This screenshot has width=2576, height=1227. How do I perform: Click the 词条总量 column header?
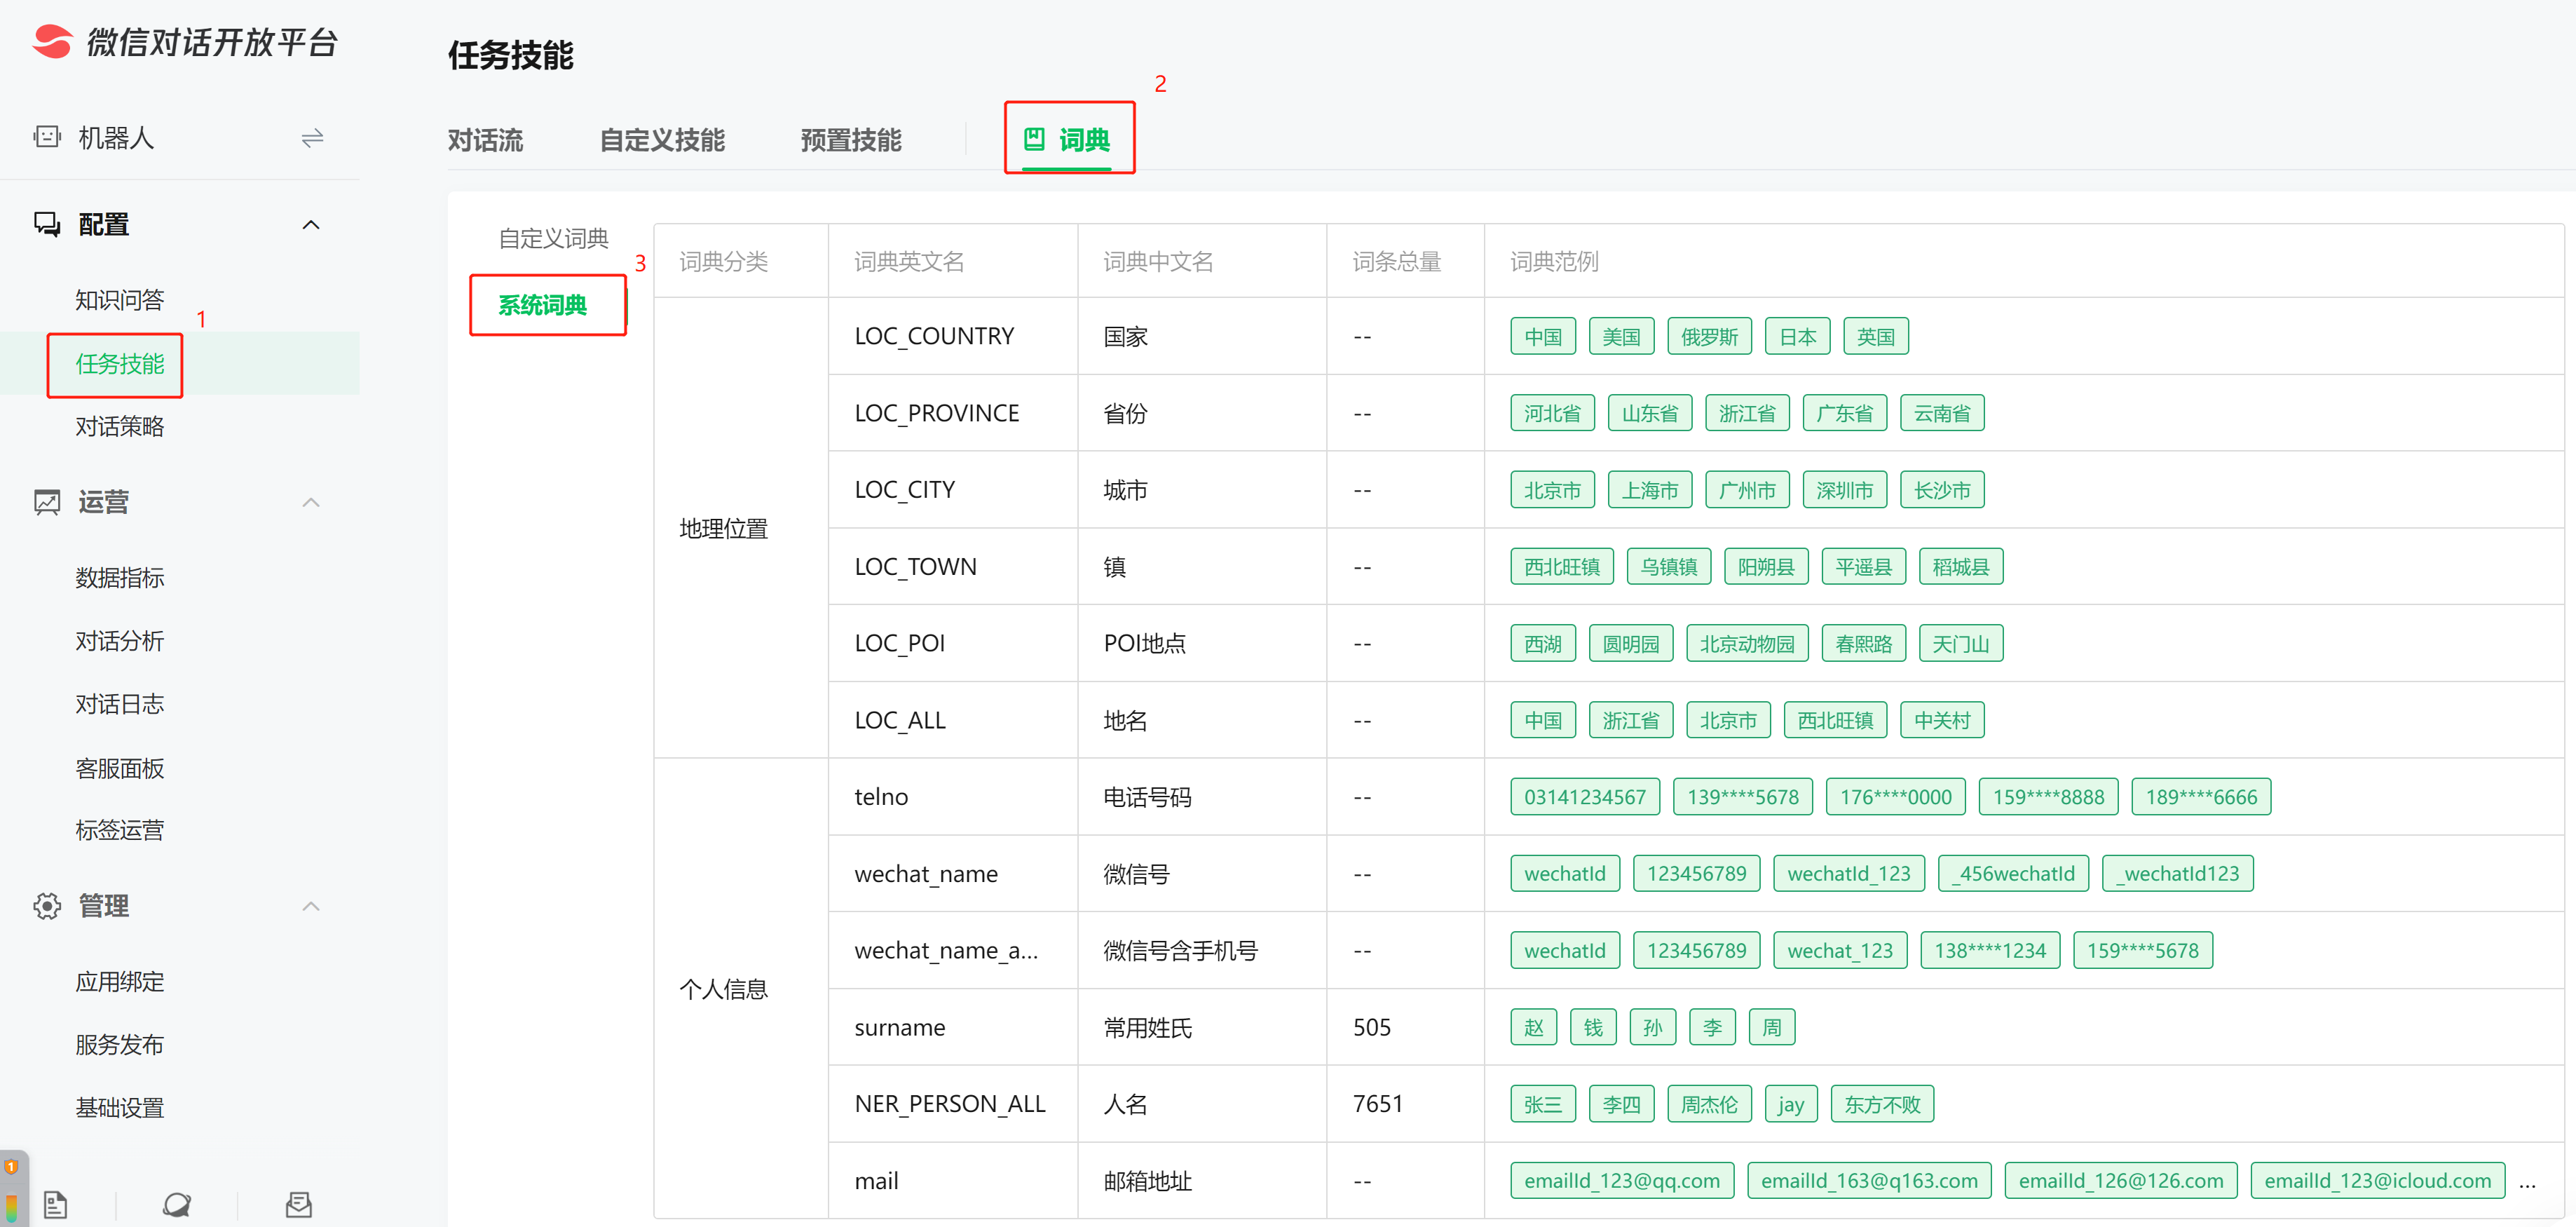[1396, 261]
